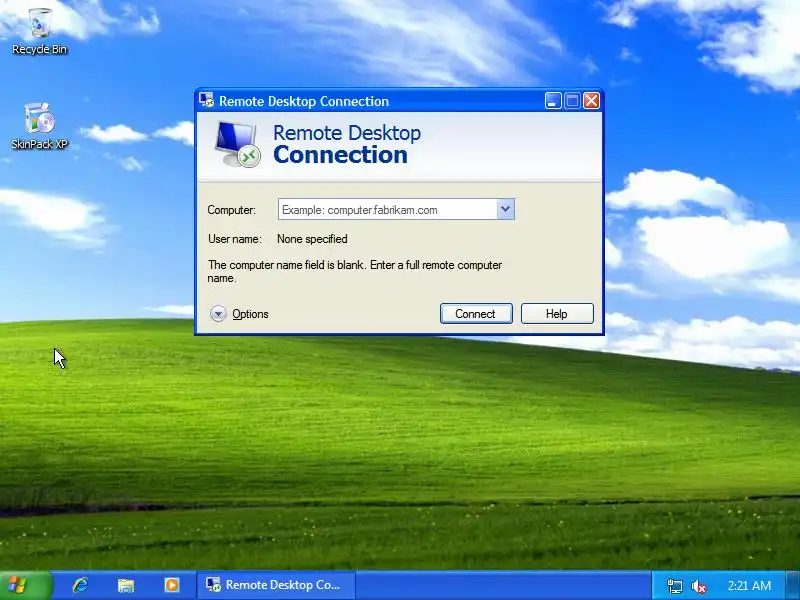
Task: Open the Start menu
Action: point(26,585)
